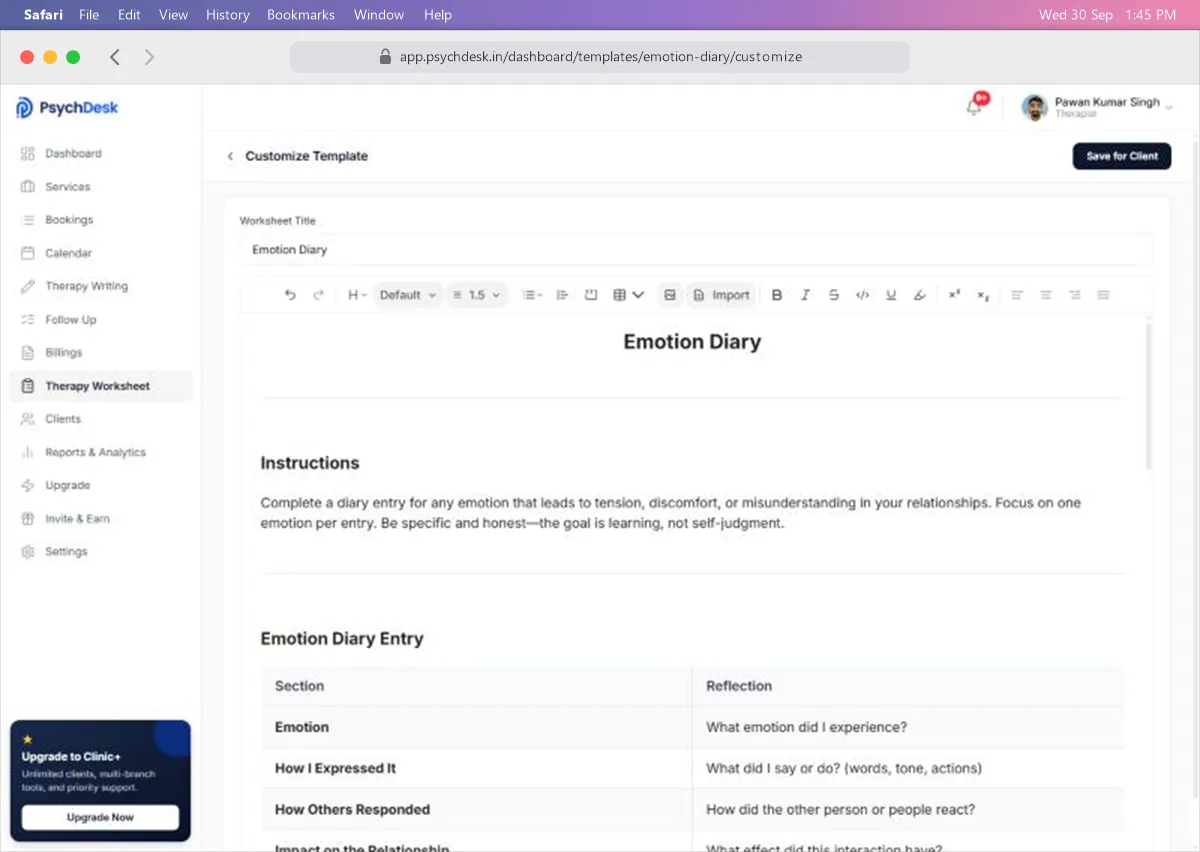Align text right
Viewport: 1200px width, 852px height.
point(1075,295)
